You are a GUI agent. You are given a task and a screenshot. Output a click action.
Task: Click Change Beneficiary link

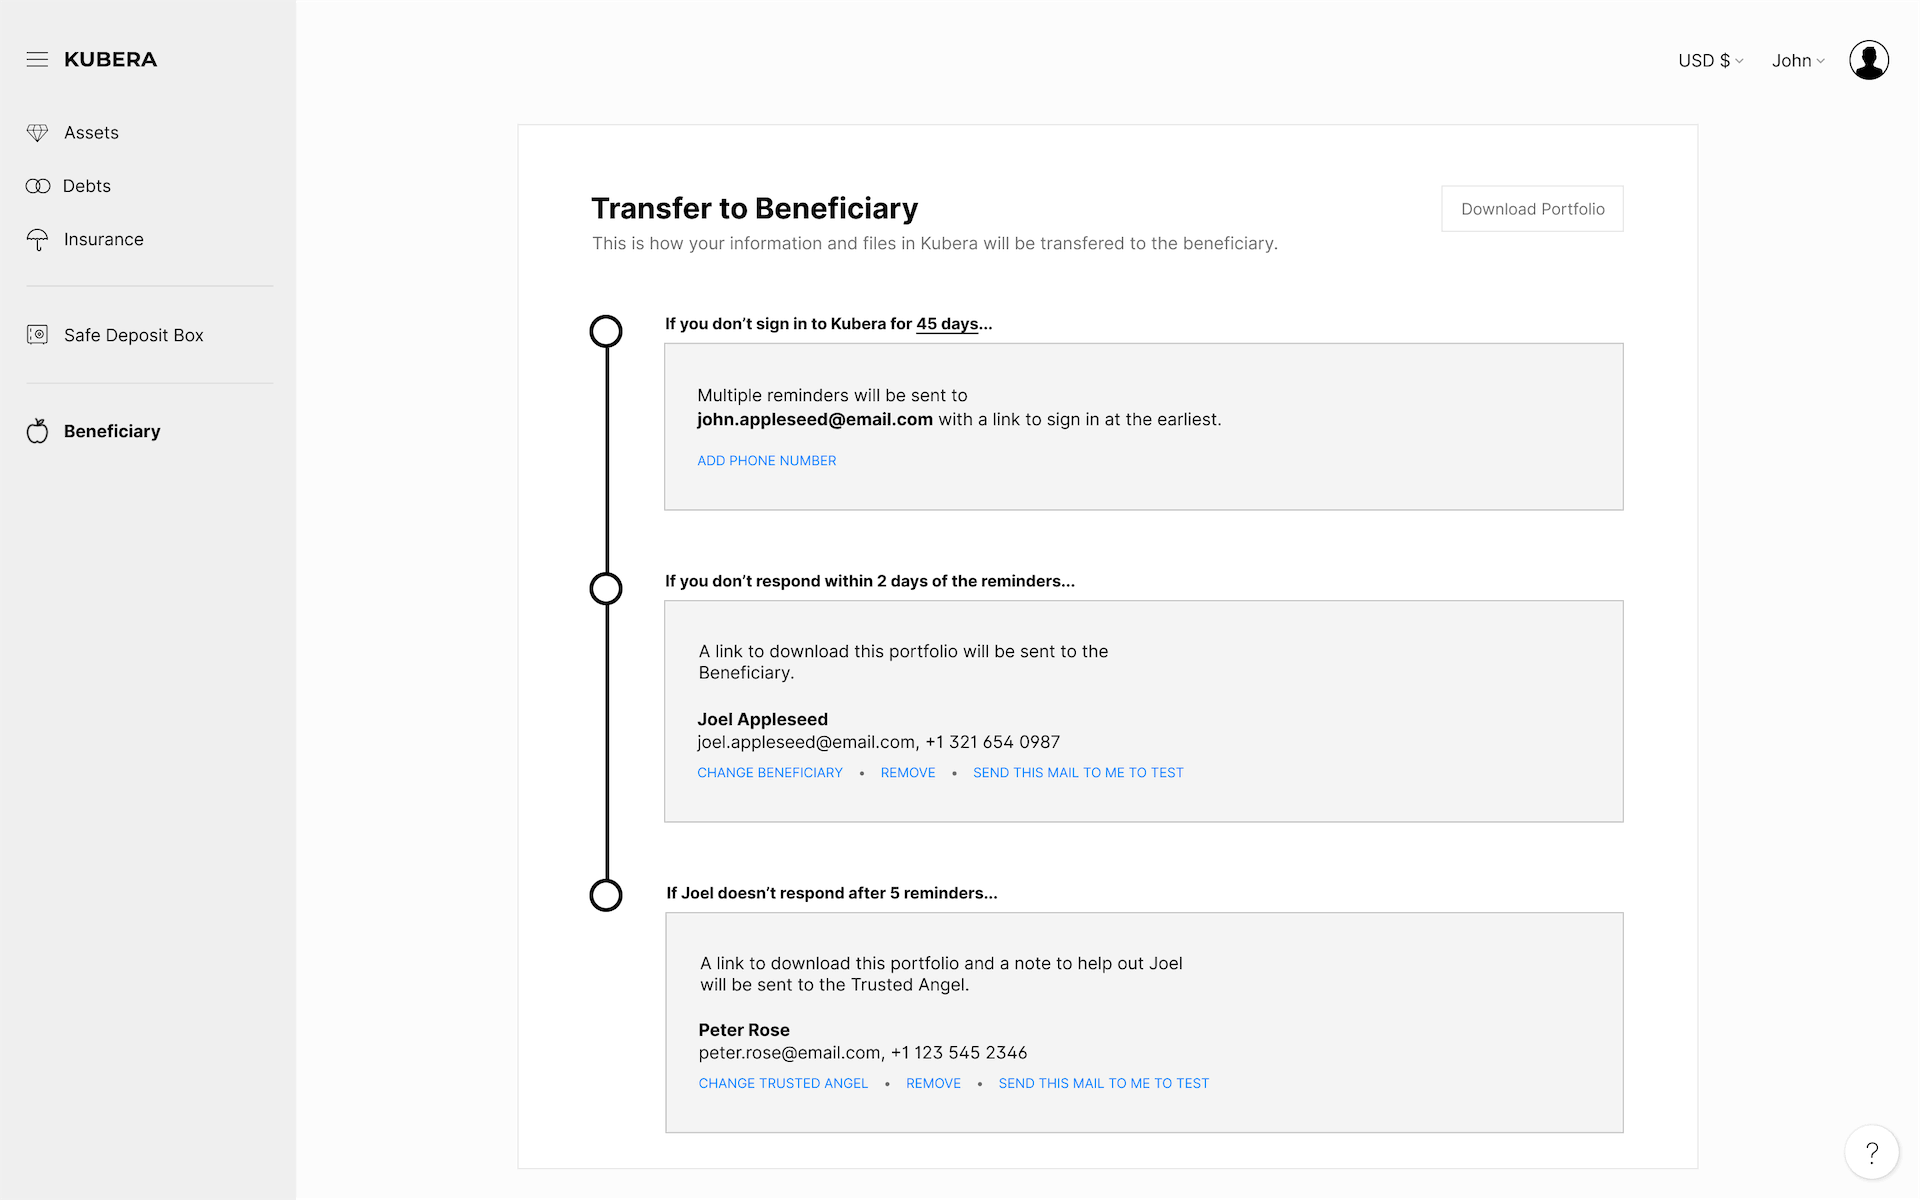point(770,773)
